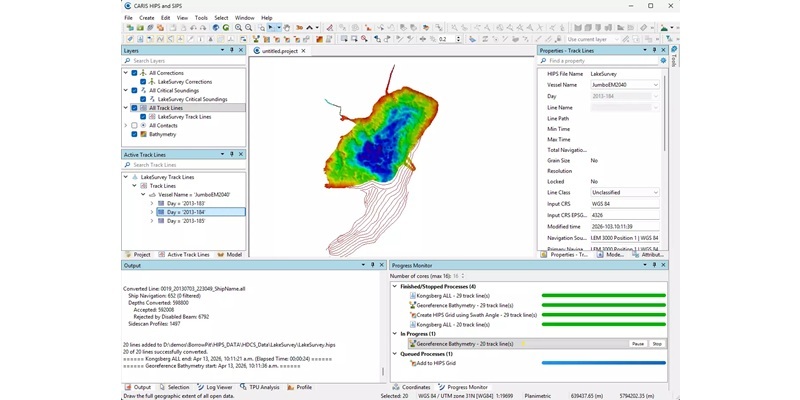Collapse the Finished/Stopped Processes group
Image resolution: width=800 pixels, height=400 pixels.
tap(394, 286)
